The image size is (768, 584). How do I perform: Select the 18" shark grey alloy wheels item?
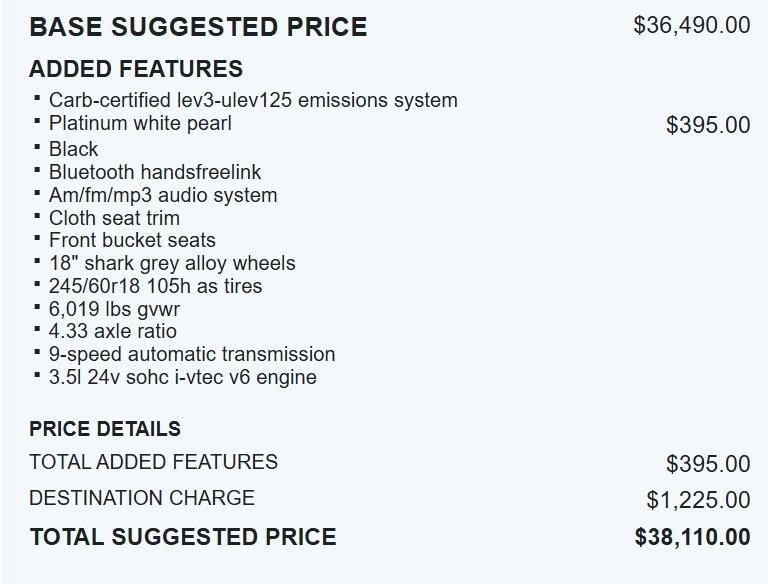[172, 263]
